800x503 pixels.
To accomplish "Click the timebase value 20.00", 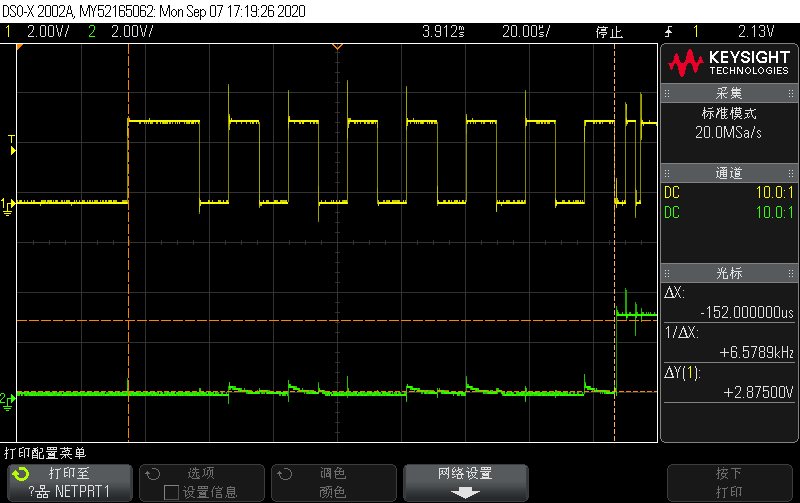I will pyautogui.click(x=526, y=32).
